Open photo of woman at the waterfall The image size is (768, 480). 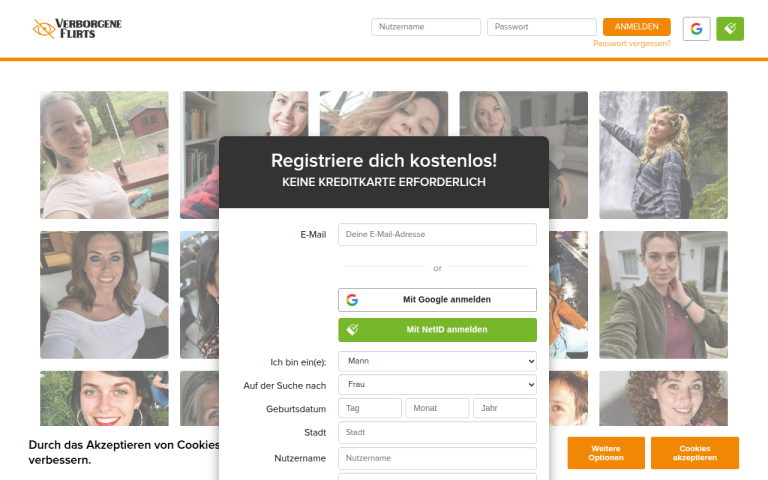click(663, 155)
